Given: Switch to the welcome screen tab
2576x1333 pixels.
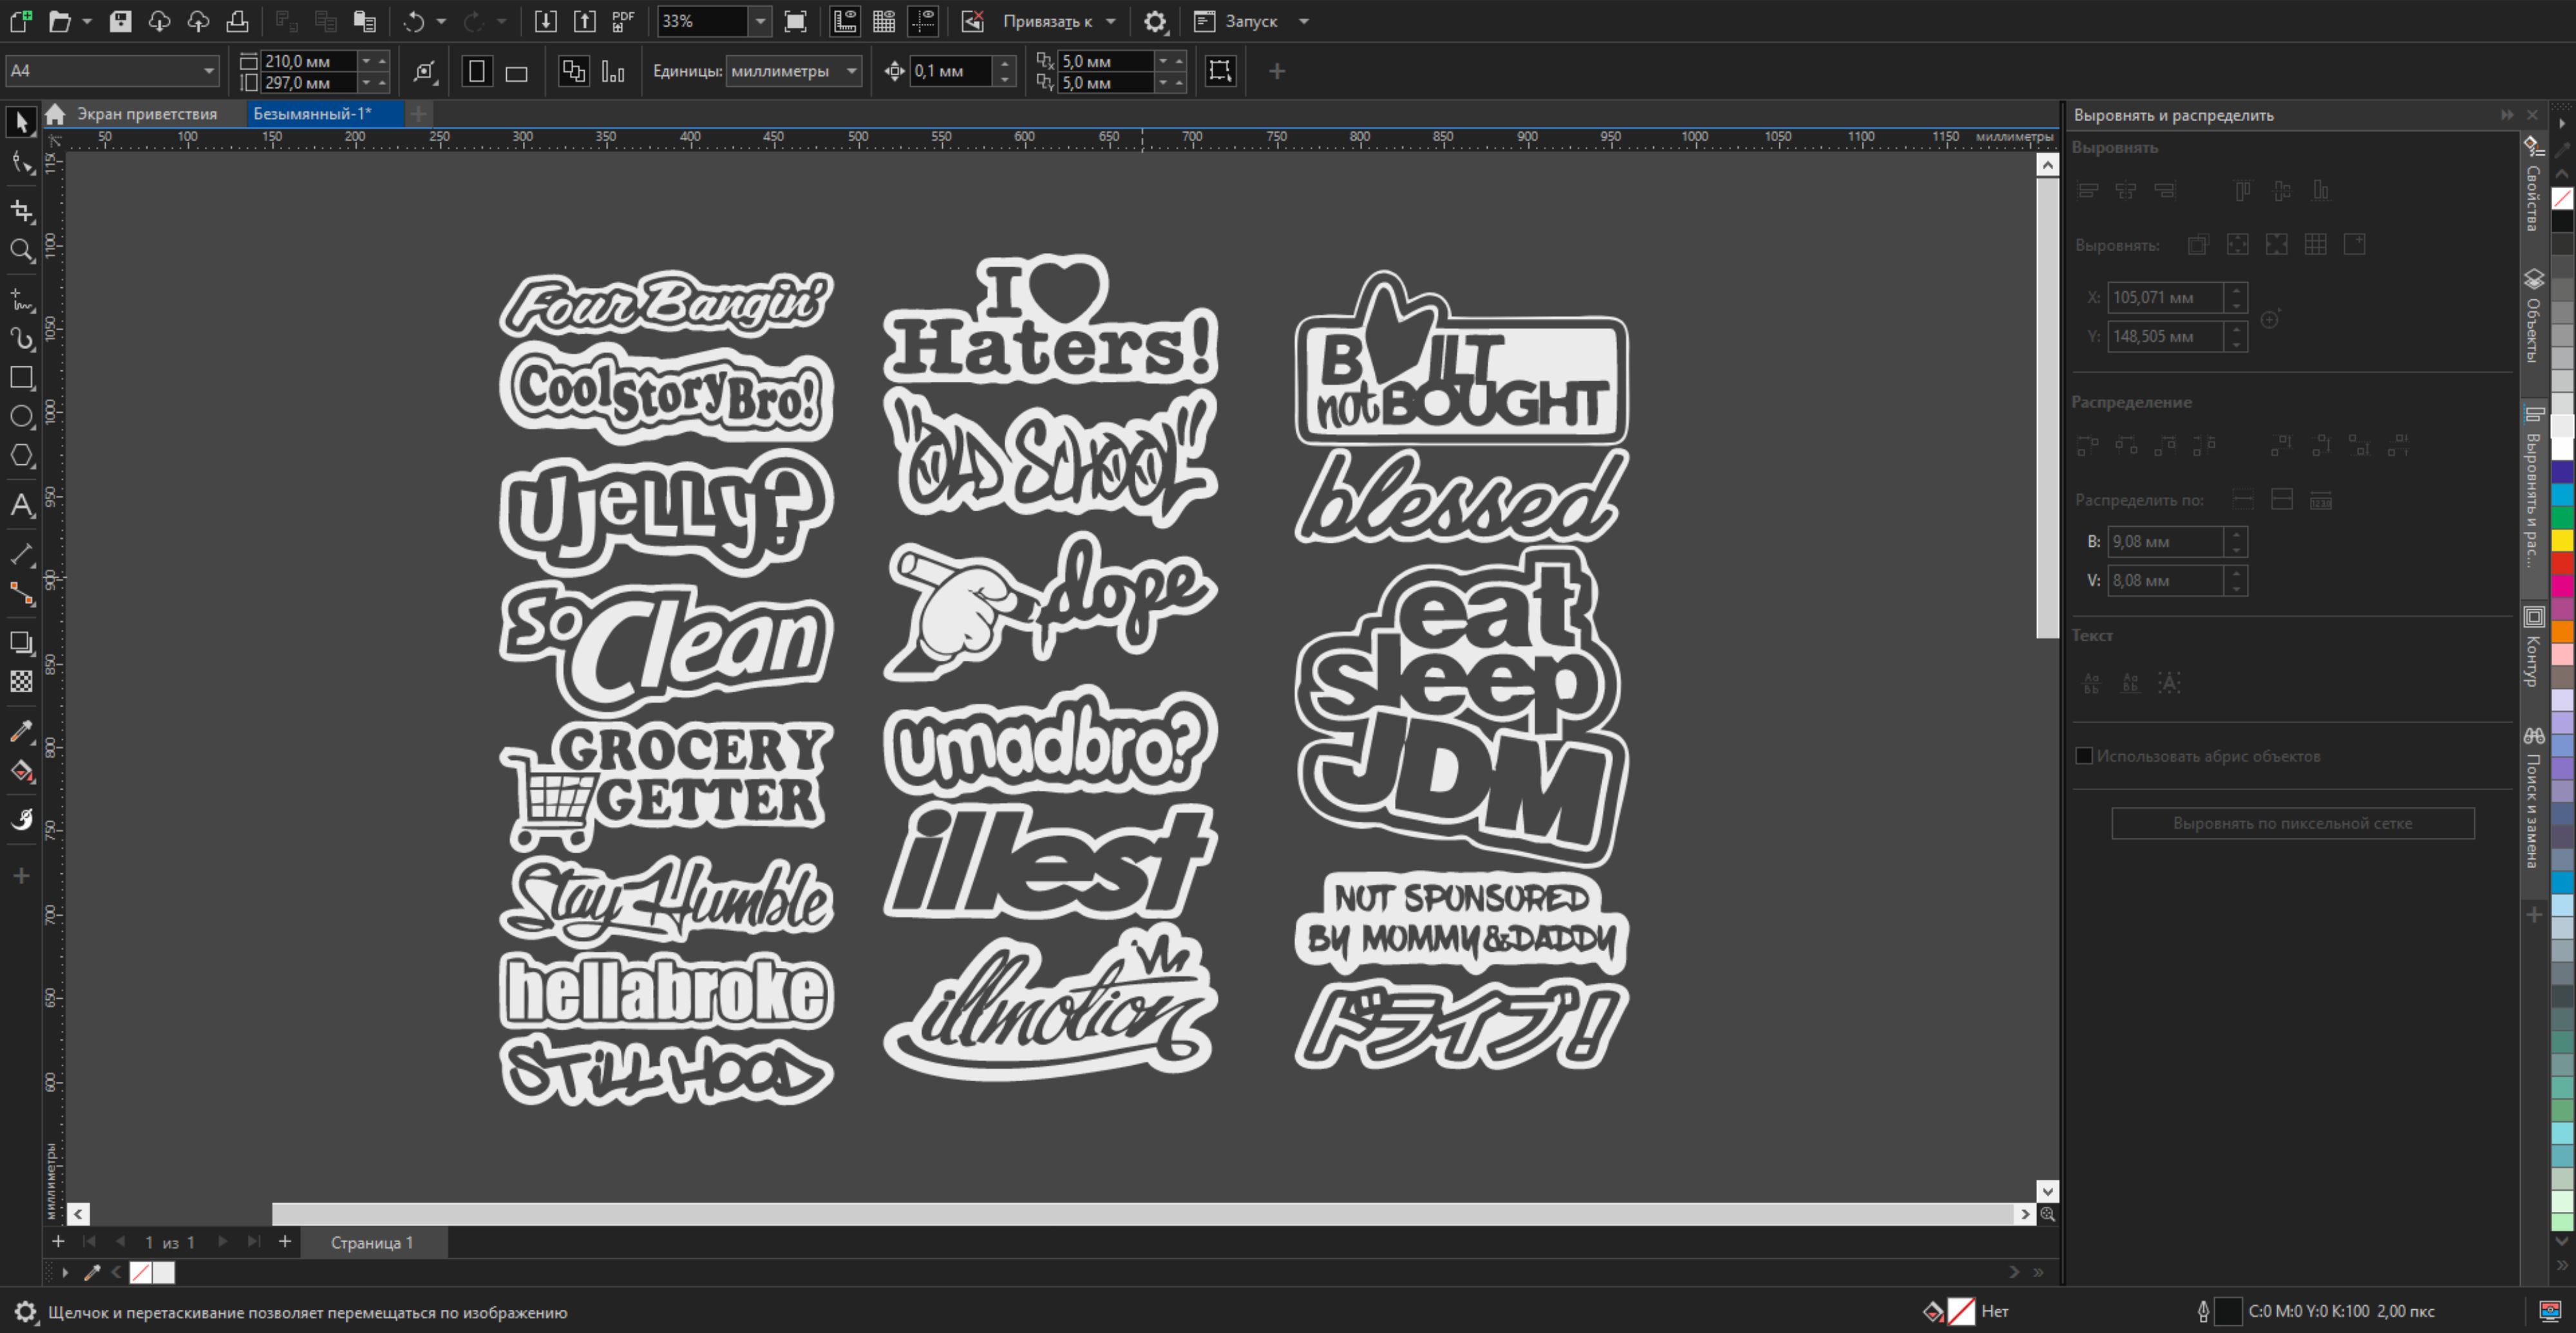Looking at the screenshot, I should (x=146, y=114).
